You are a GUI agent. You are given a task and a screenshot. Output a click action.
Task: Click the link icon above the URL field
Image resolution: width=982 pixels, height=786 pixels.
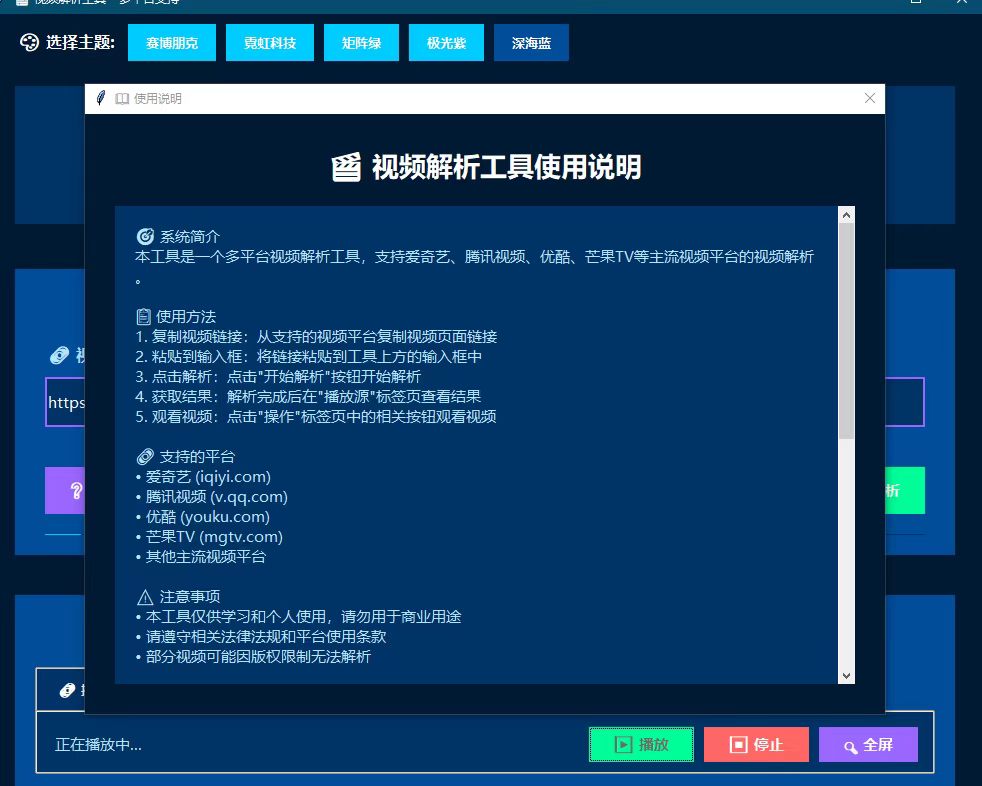point(59,355)
